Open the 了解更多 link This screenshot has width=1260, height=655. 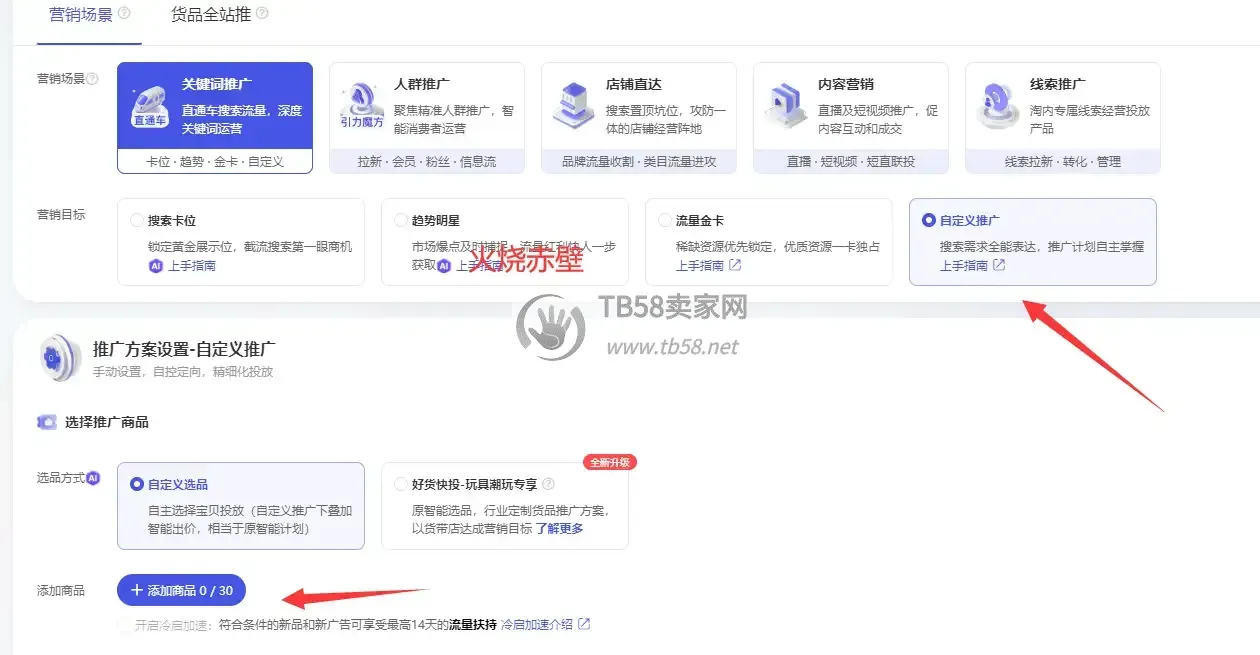click(x=559, y=528)
